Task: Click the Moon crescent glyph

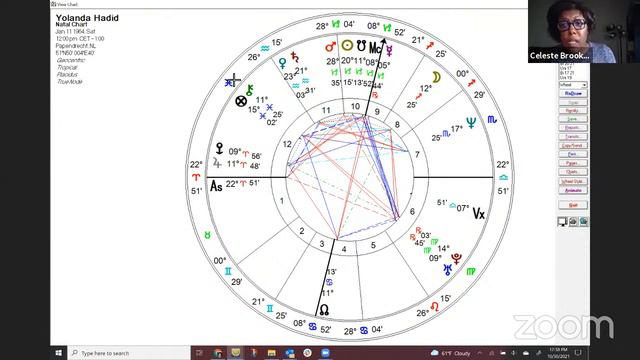Action: pos(436,77)
